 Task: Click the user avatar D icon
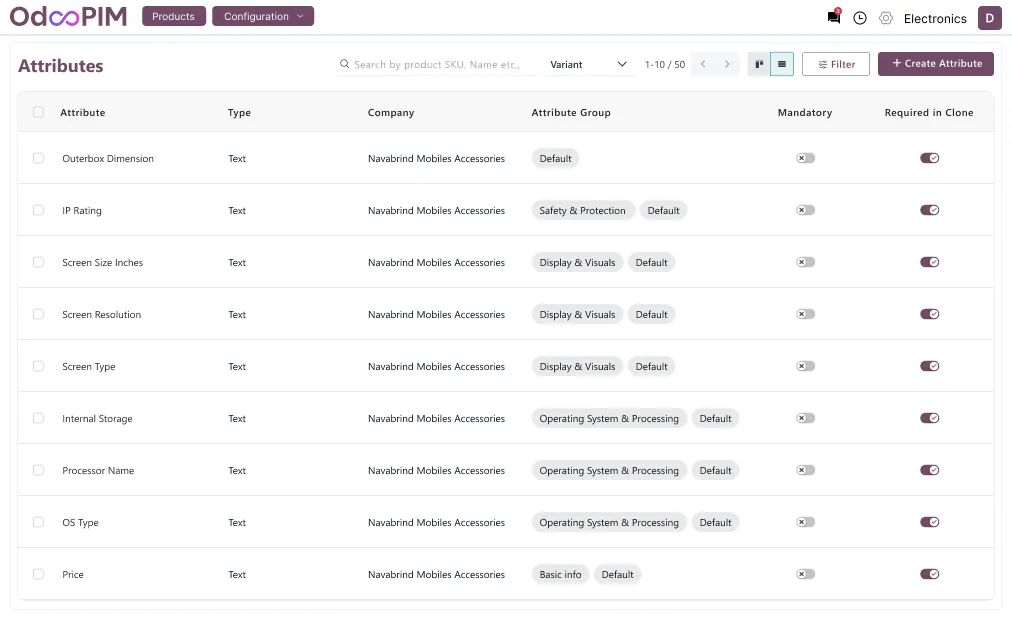989,18
